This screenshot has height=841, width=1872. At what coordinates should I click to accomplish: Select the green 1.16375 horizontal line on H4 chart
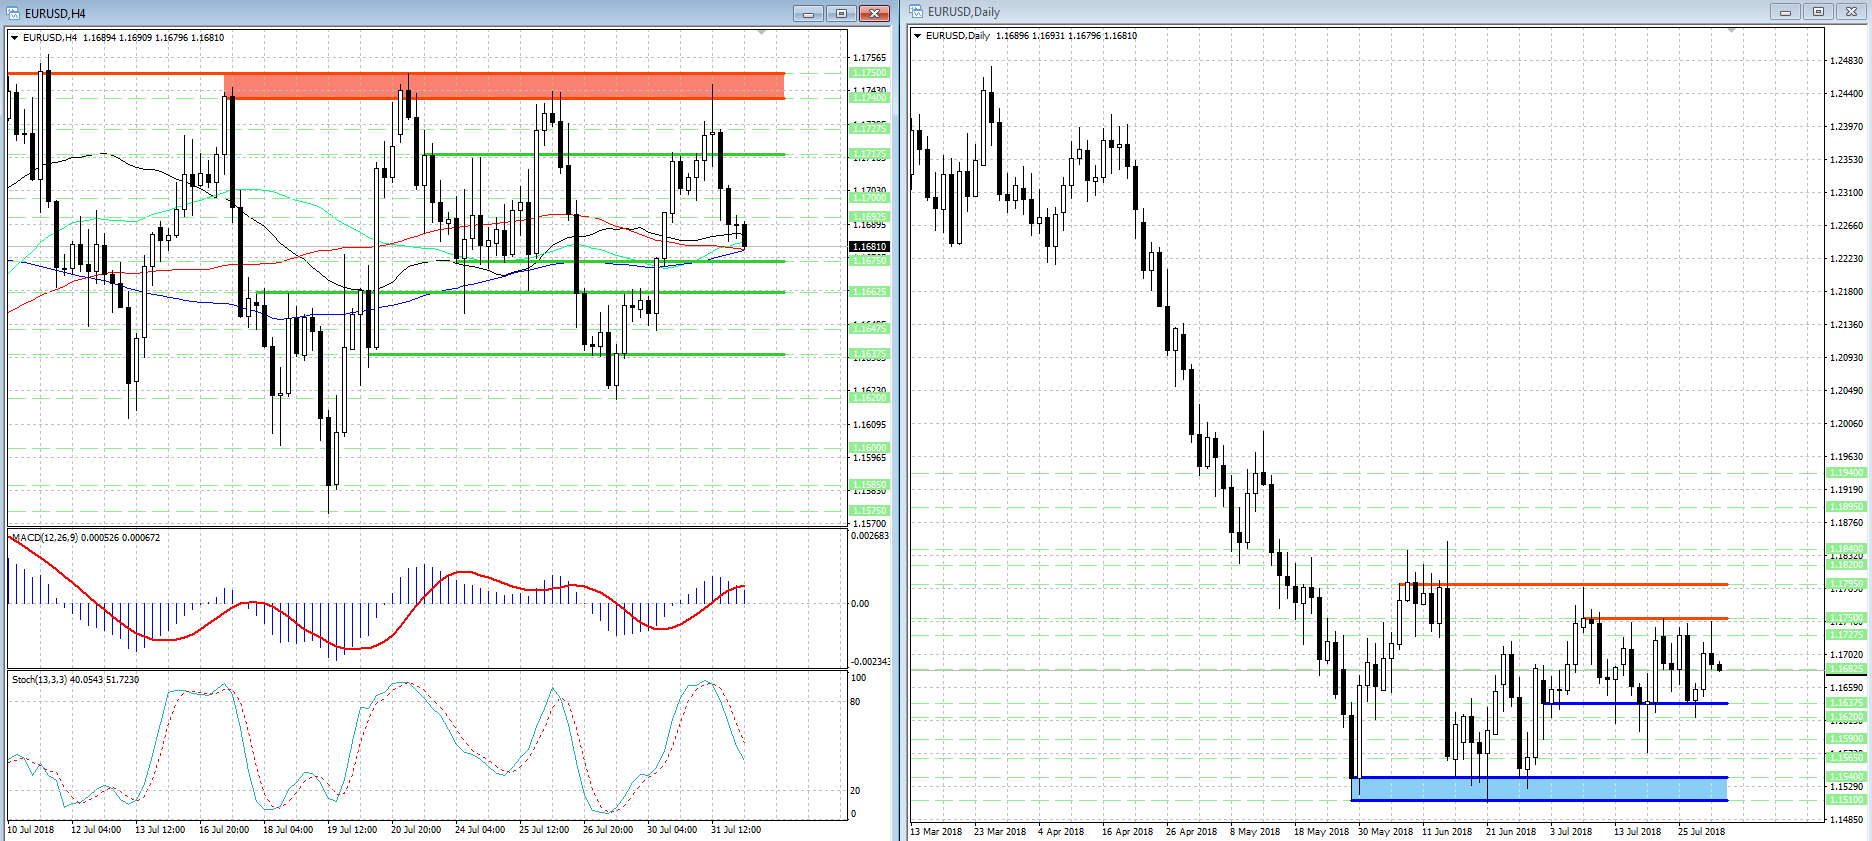pyautogui.click(x=577, y=354)
